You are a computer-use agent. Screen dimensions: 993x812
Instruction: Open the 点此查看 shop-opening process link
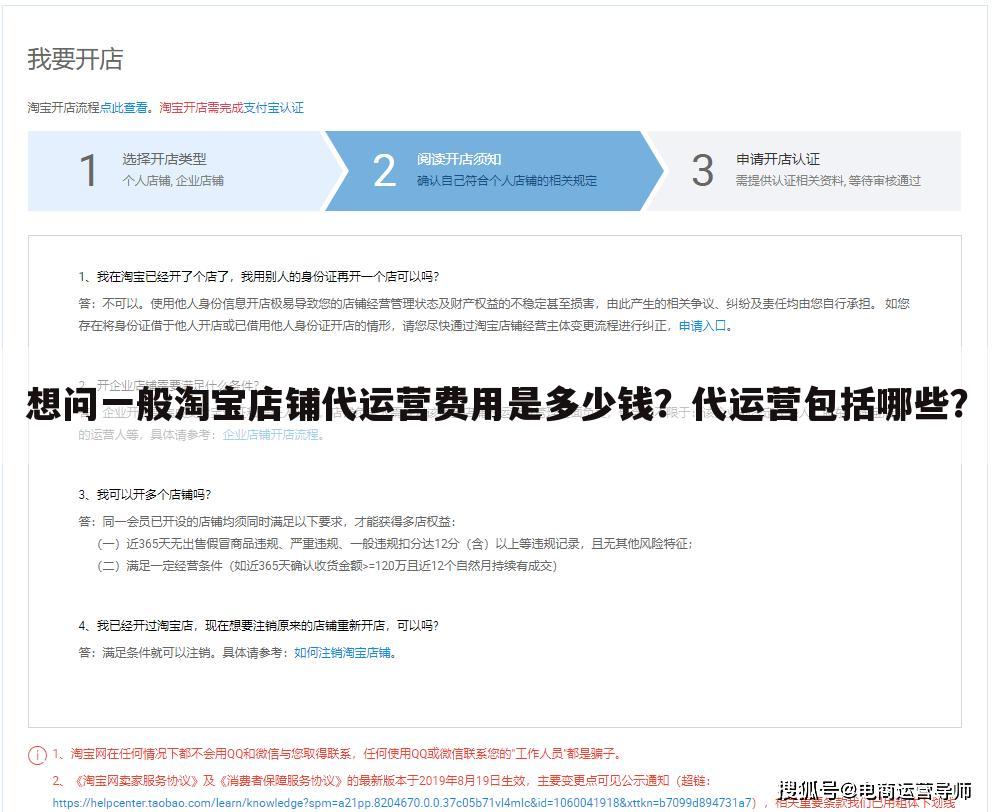124,108
